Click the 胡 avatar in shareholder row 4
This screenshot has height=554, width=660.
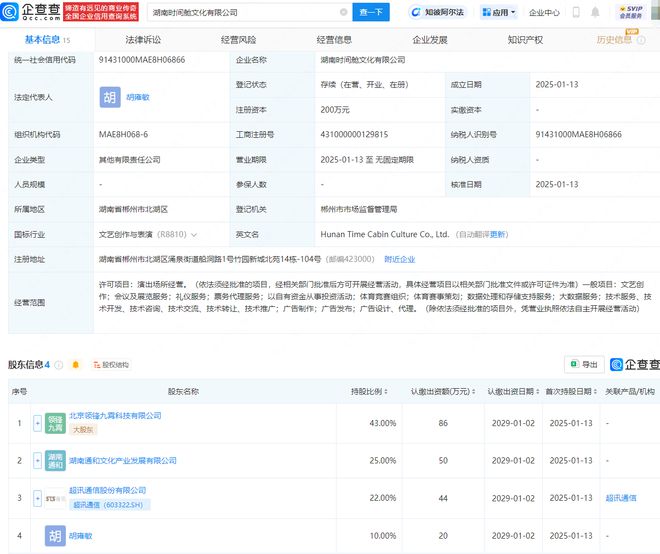click(x=55, y=536)
